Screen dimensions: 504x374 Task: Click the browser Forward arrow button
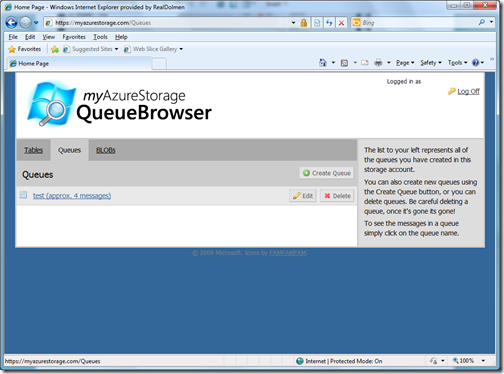25,23
